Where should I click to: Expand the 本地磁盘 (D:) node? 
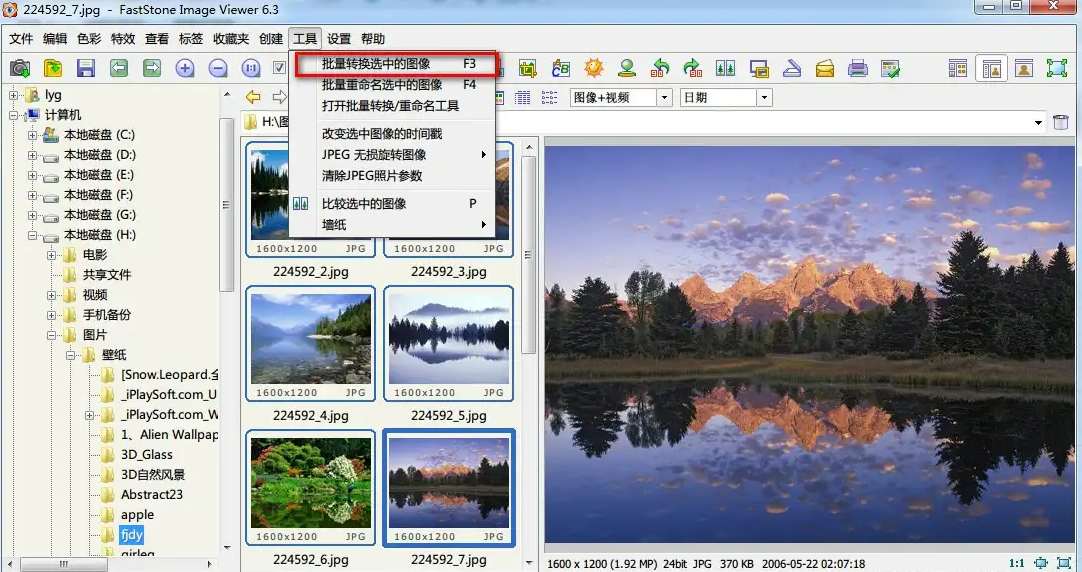point(32,155)
